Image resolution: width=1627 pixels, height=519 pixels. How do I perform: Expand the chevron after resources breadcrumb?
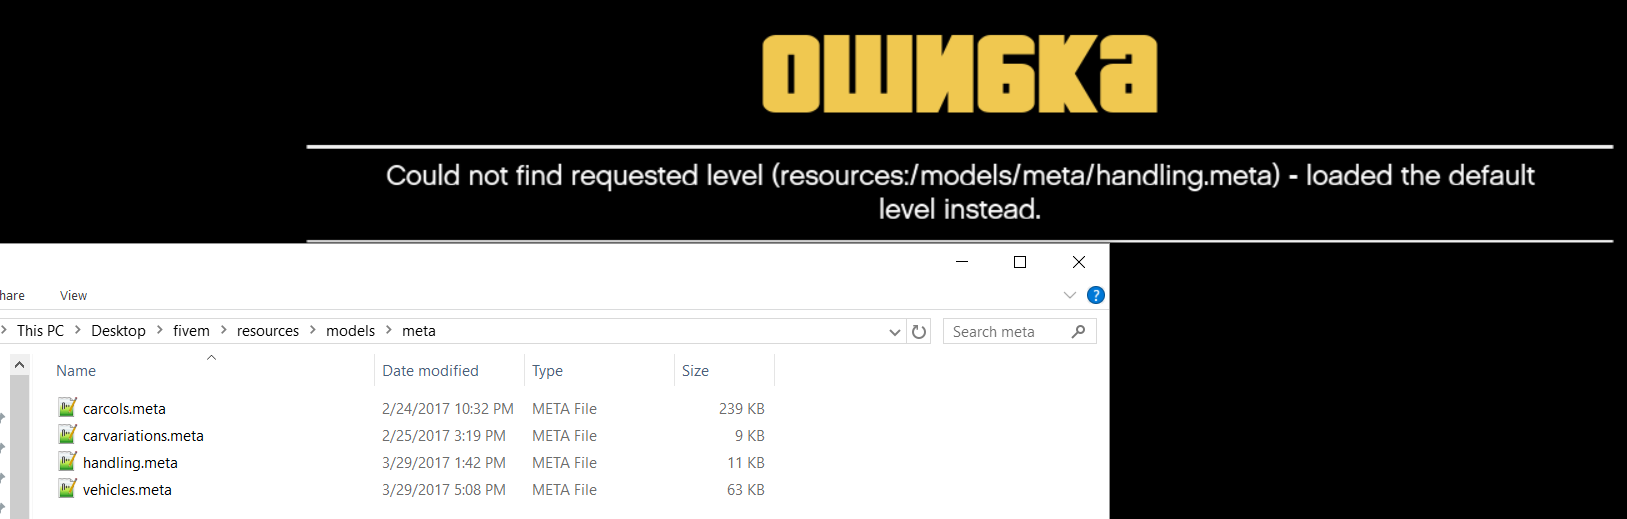(x=313, y=330)
